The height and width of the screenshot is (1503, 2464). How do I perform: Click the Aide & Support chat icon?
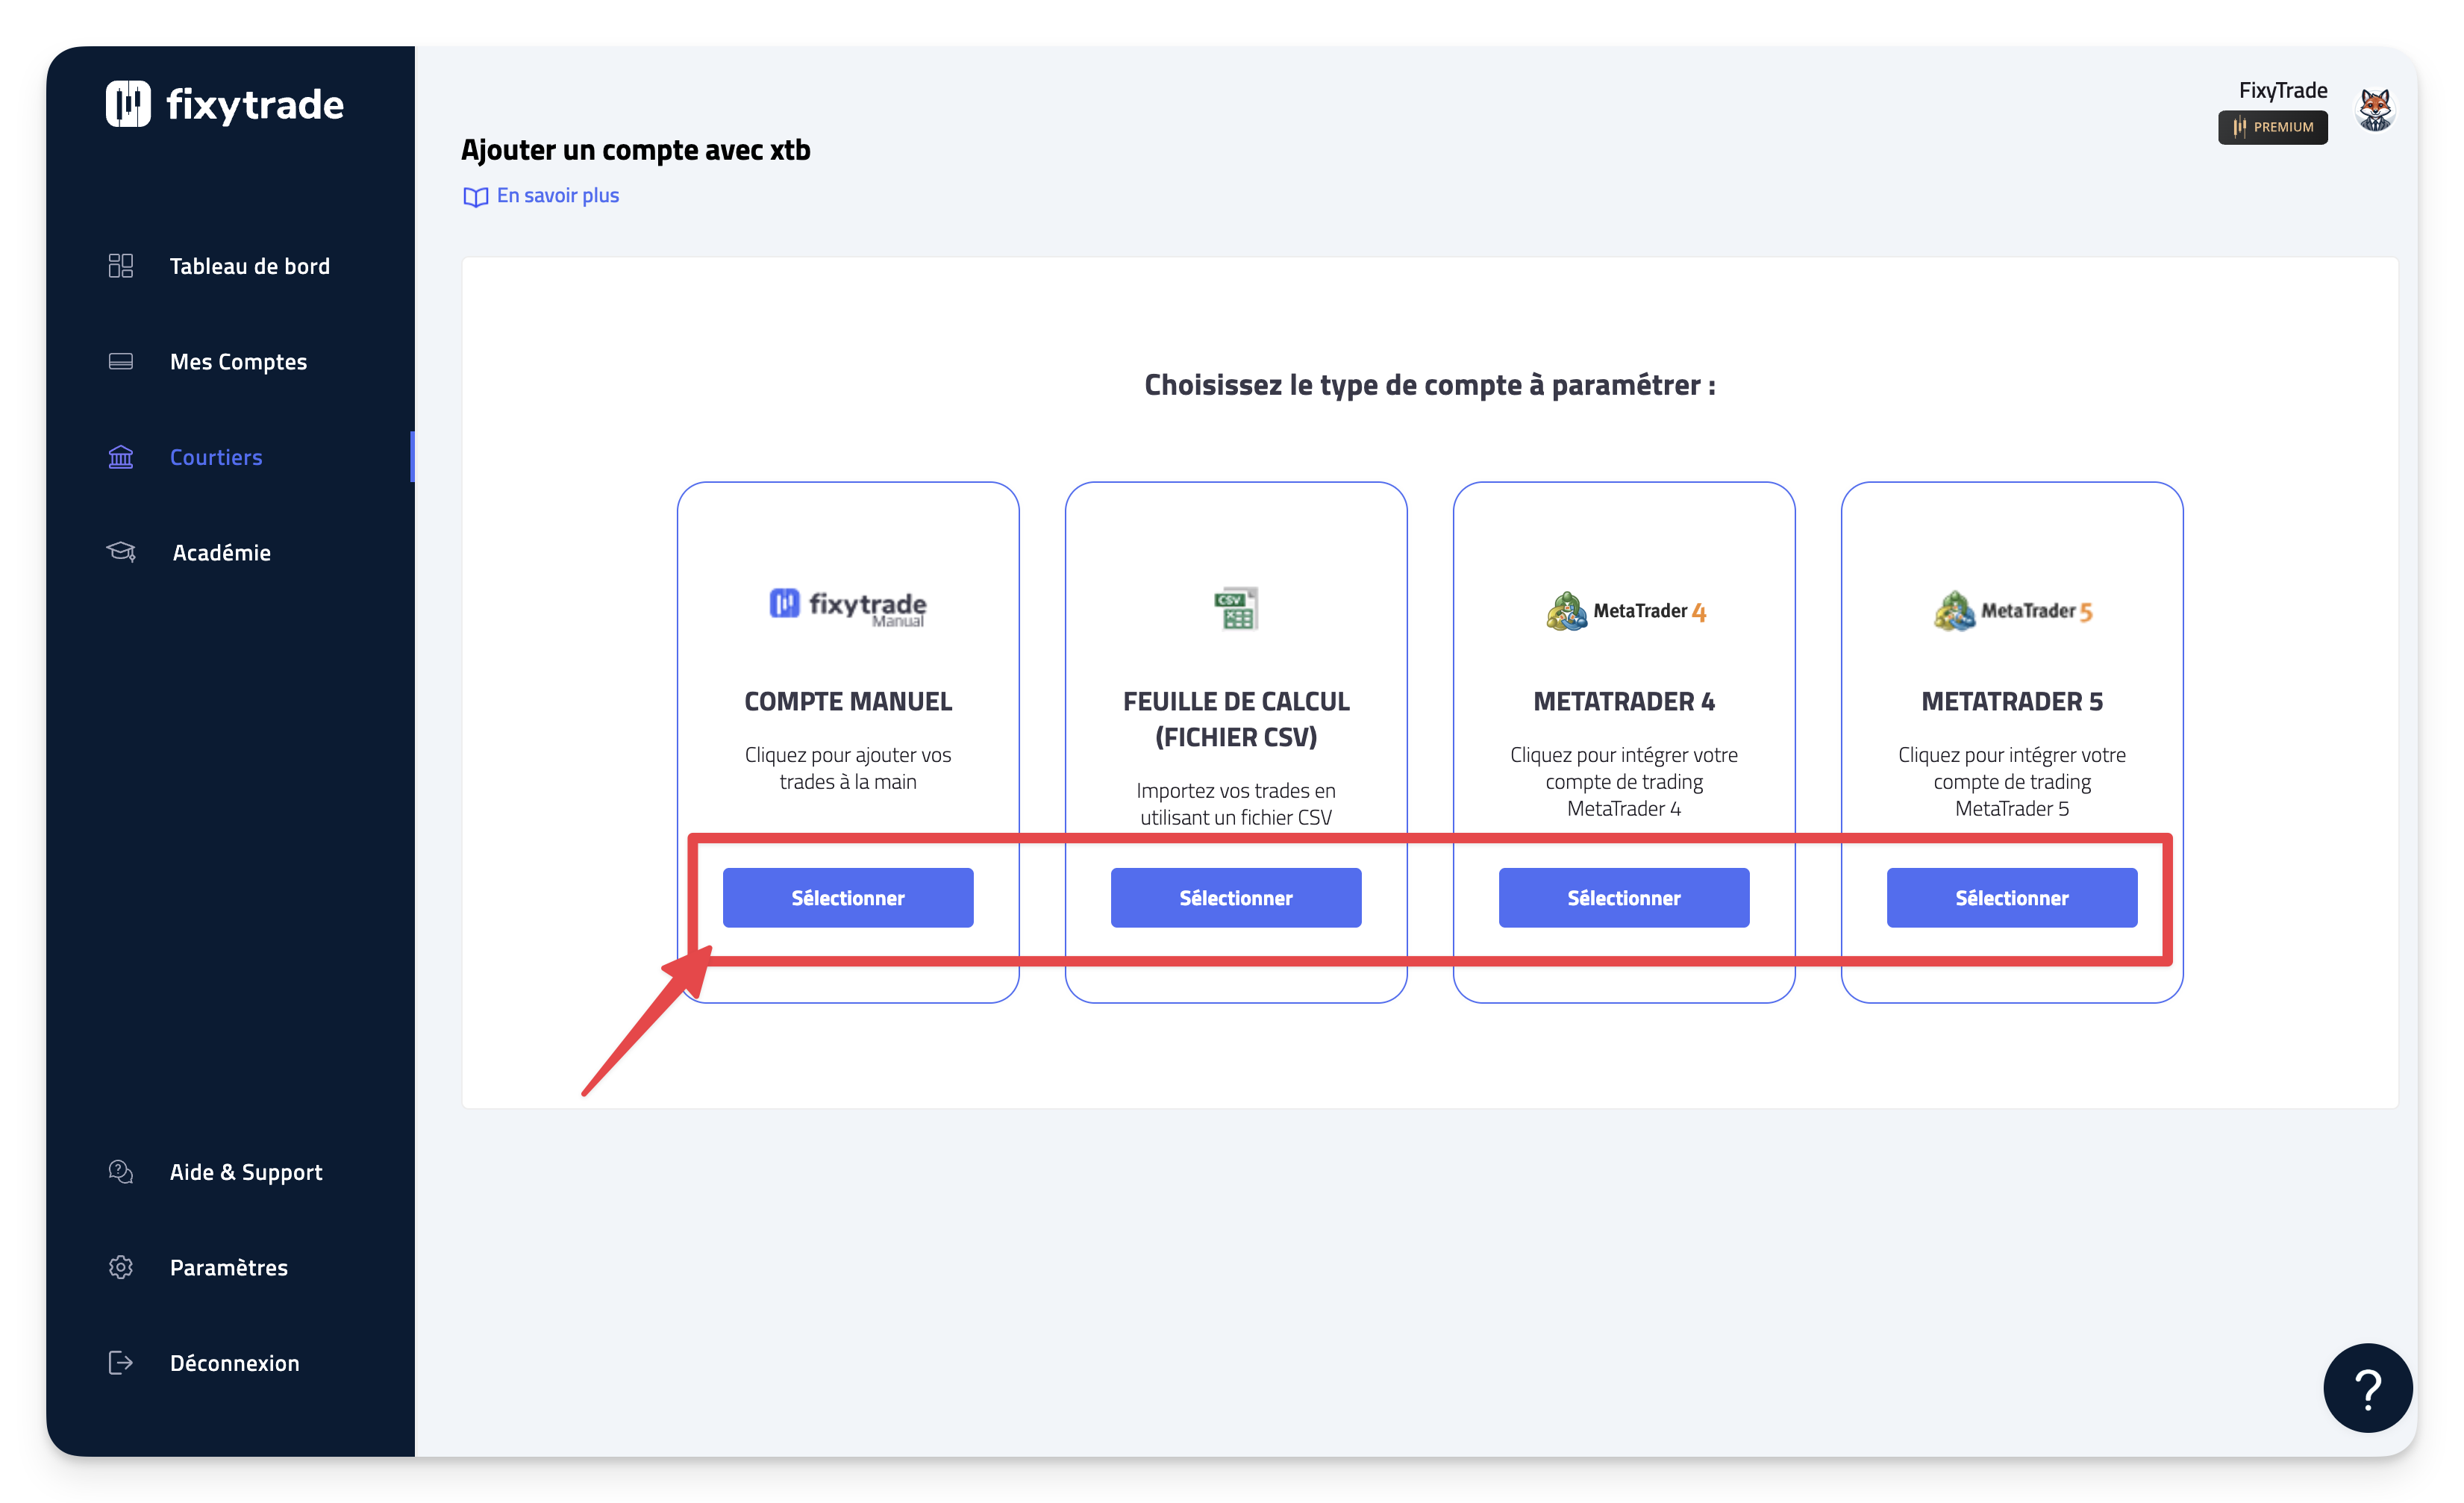click(120, 1172)
